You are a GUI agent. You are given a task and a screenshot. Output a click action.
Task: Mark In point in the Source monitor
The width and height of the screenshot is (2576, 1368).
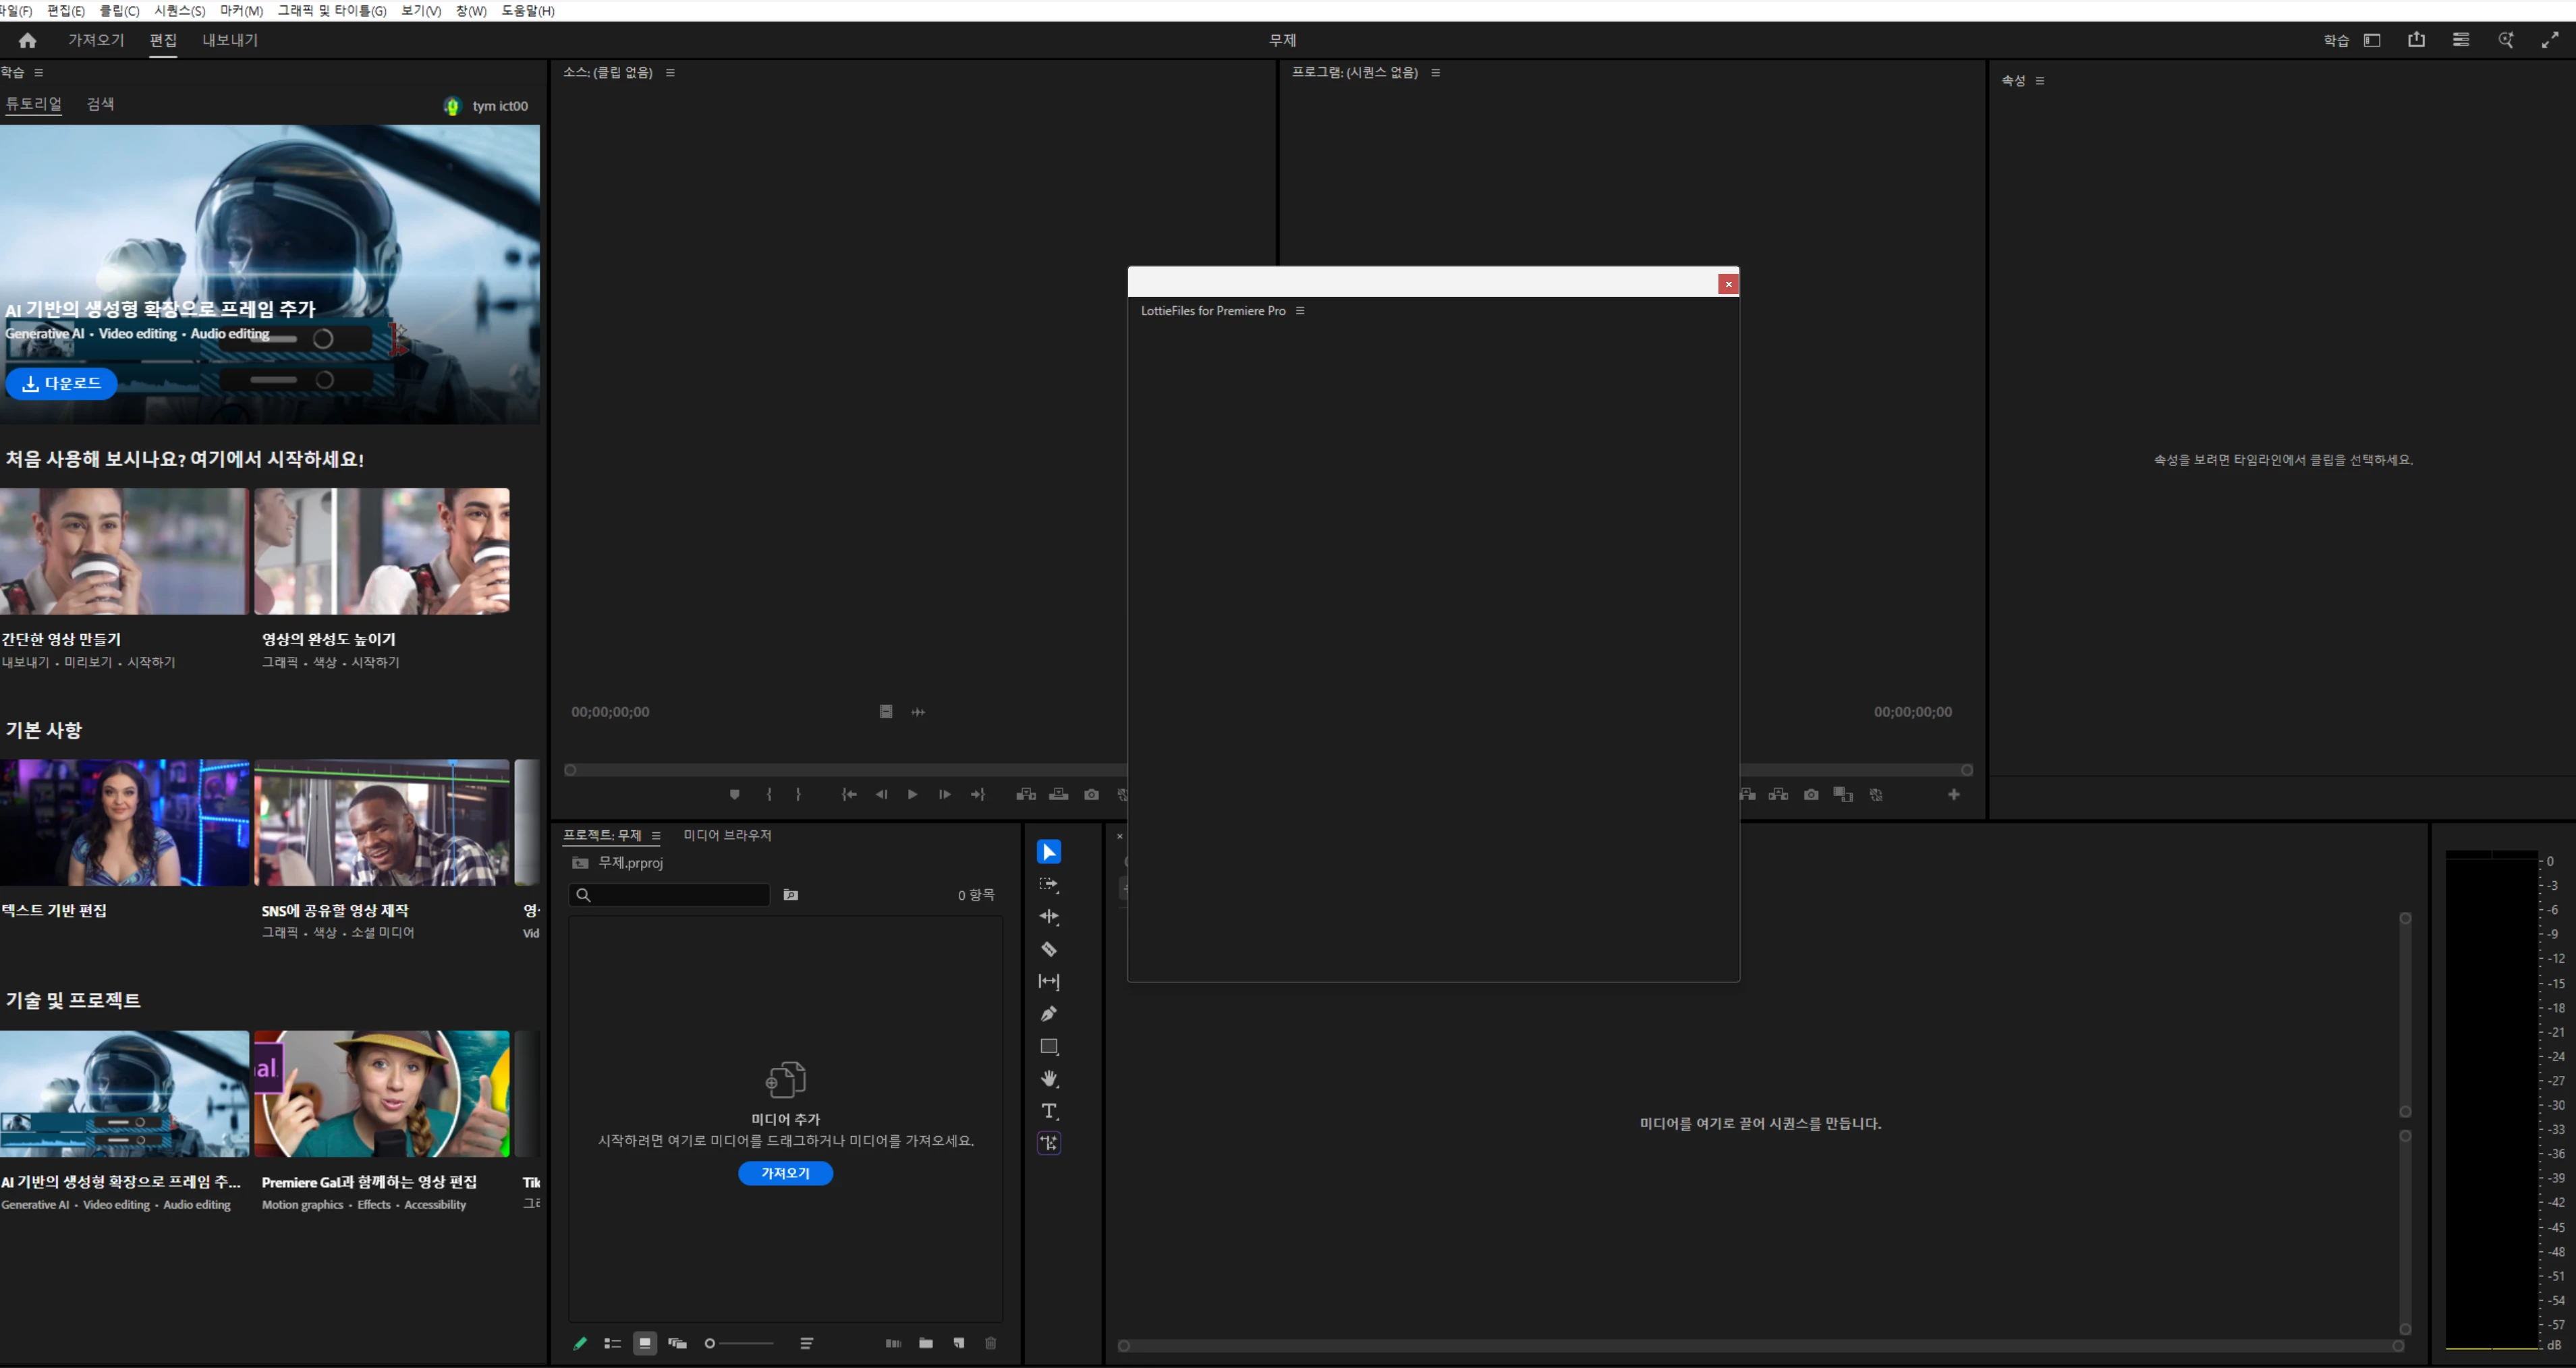(x=769, y=795)
